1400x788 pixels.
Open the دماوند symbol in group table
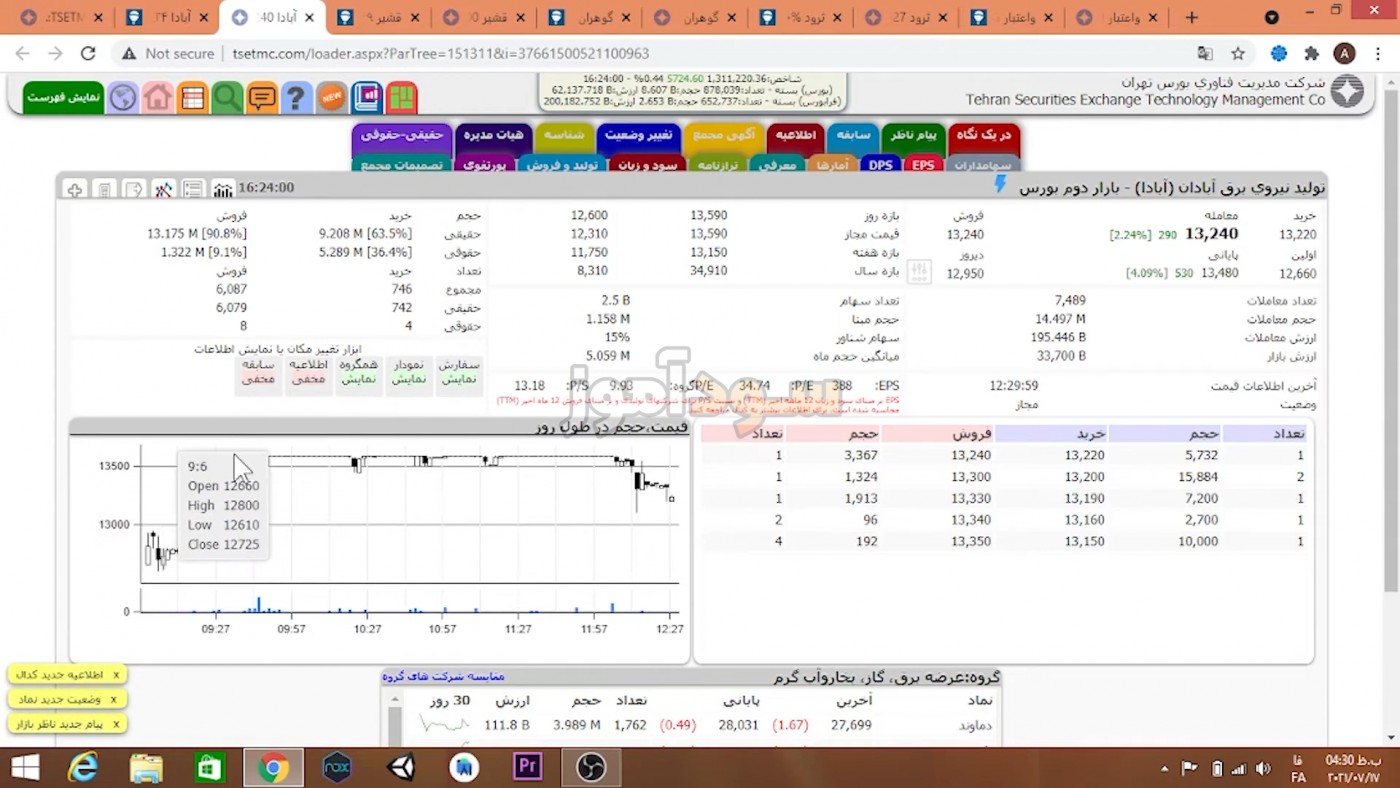(974, 725)
